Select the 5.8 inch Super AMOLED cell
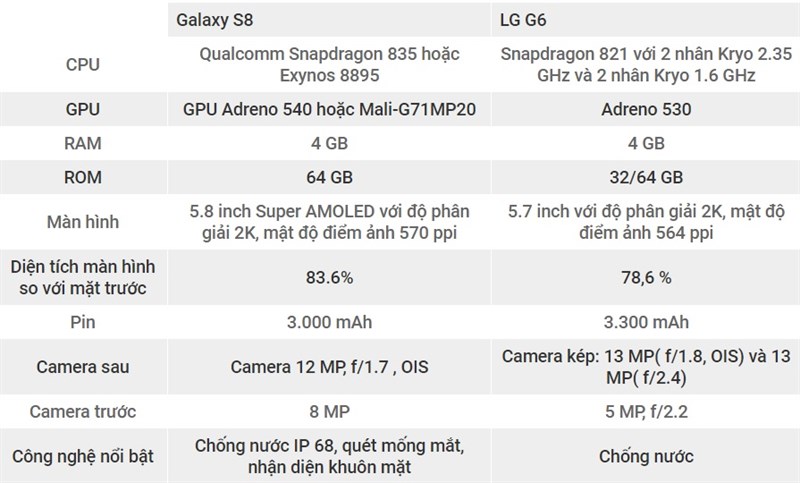Image resolution: width=800 pixels, height=483 pixels. pyautogui.click(x=328, y=223)
